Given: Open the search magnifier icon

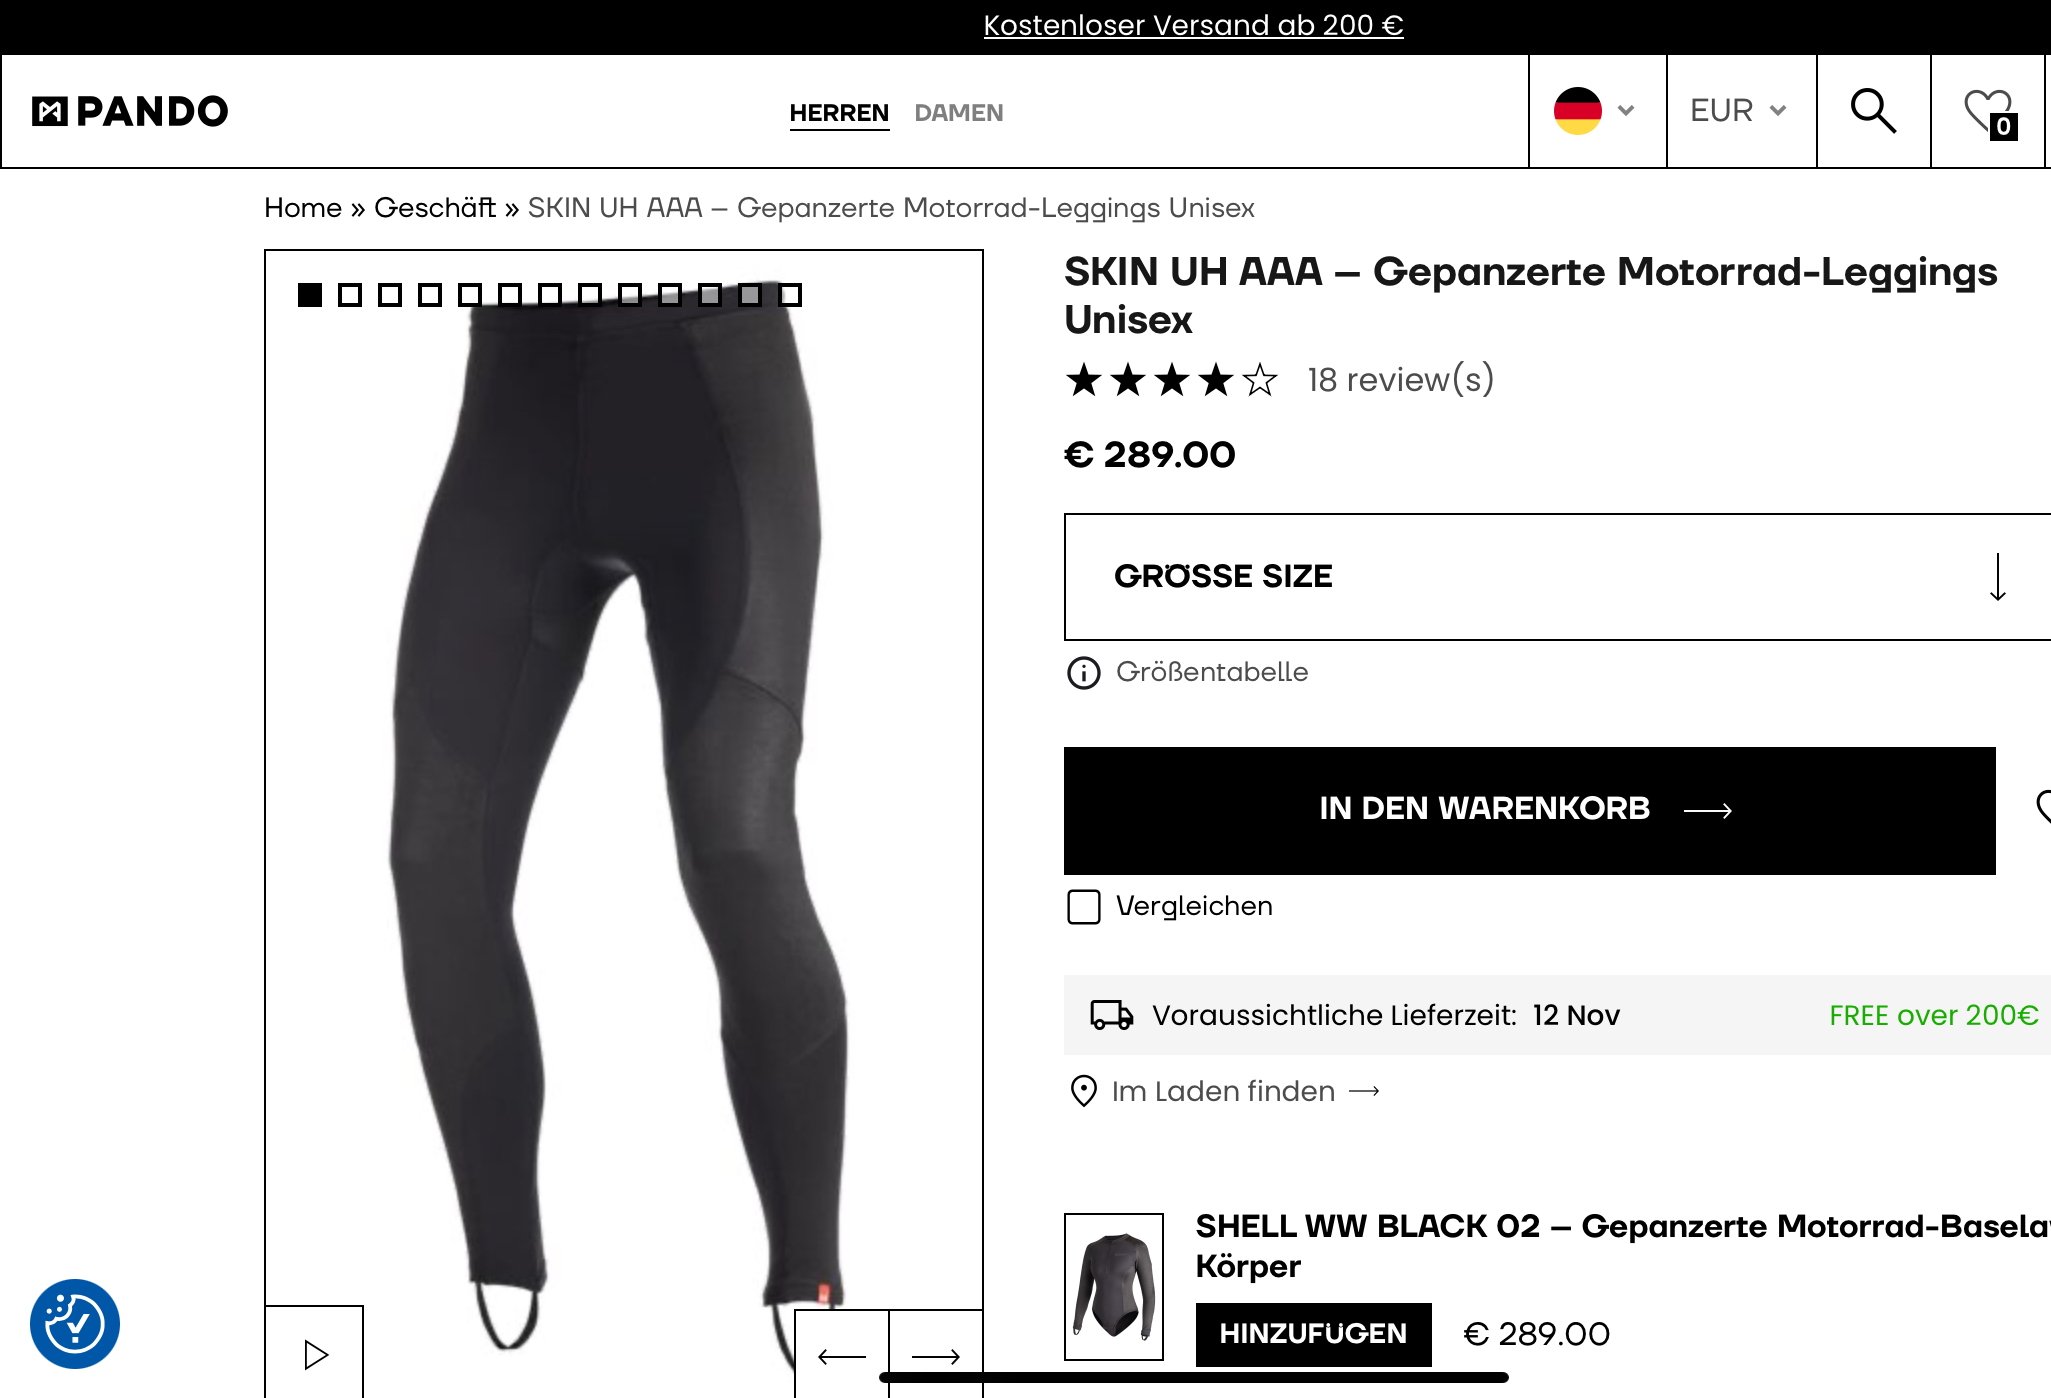Looking at the screenshot, I should point(1873,111).
